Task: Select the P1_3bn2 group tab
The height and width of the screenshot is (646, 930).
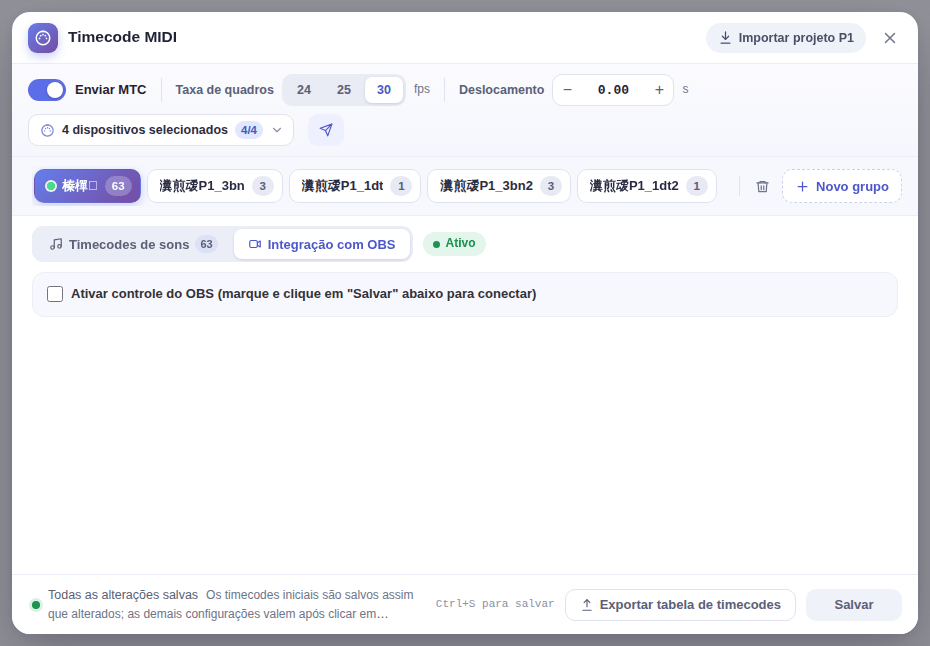Action: point(499,186)
